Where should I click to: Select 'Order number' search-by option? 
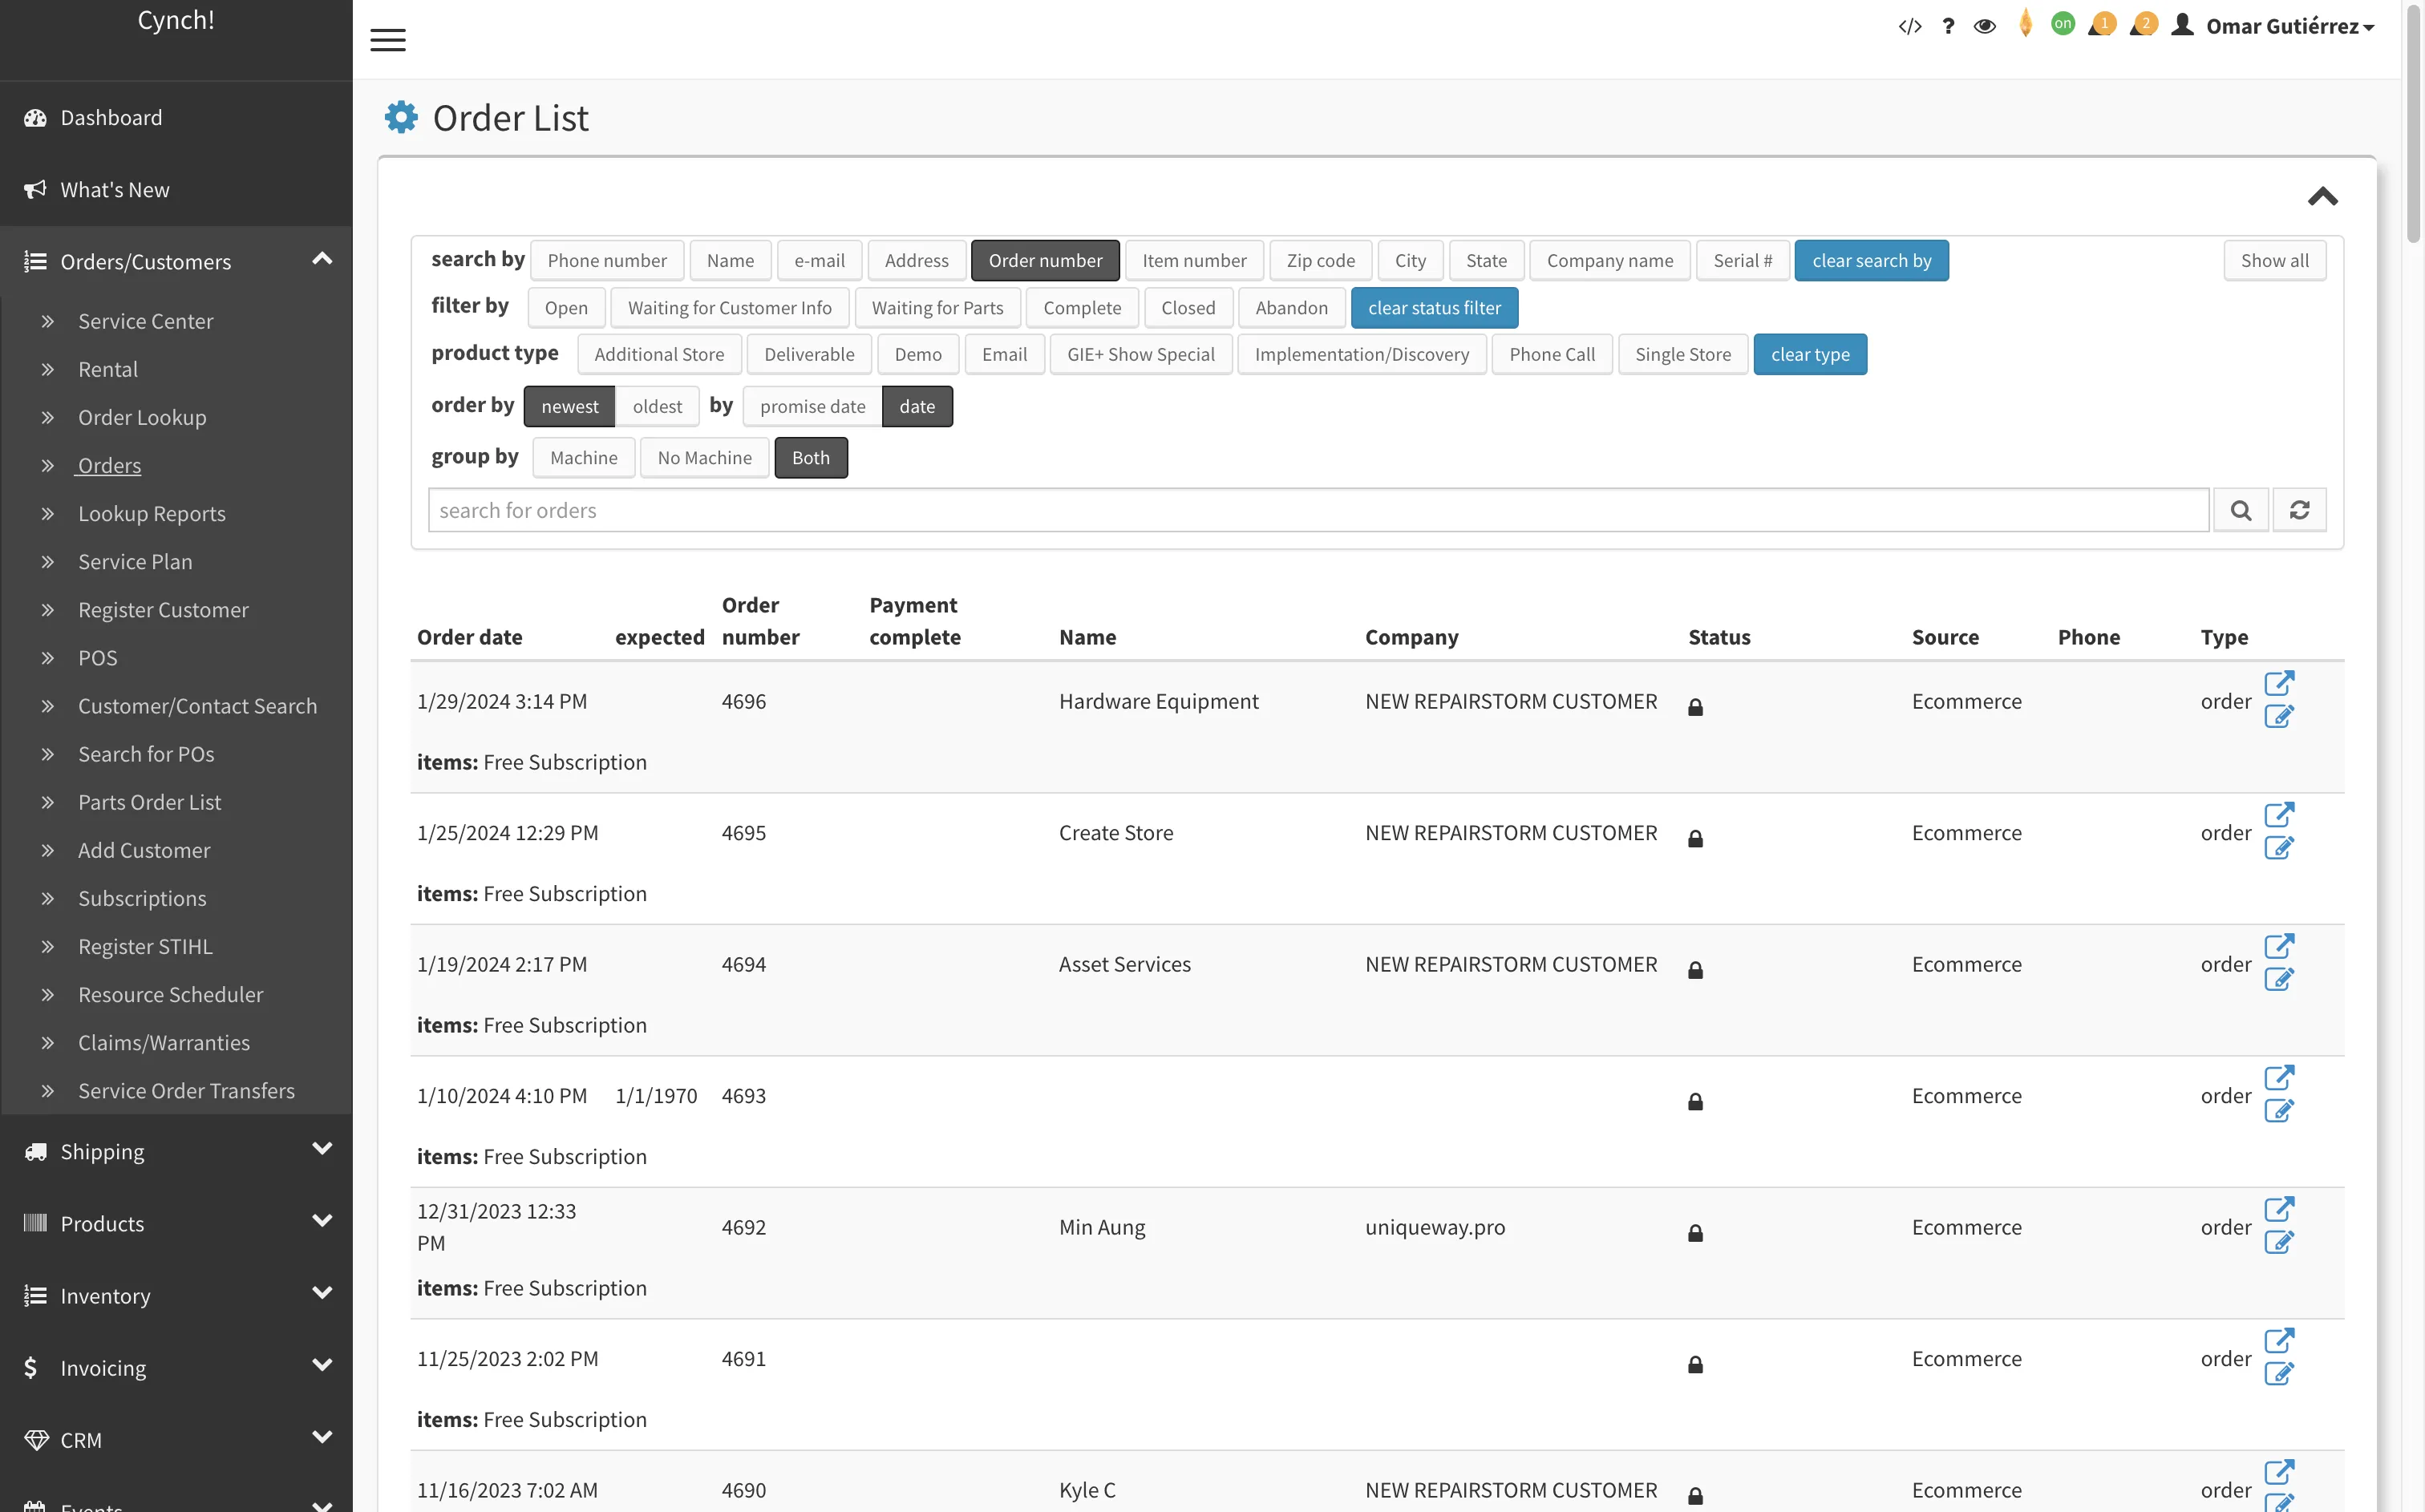[1045, 260]
